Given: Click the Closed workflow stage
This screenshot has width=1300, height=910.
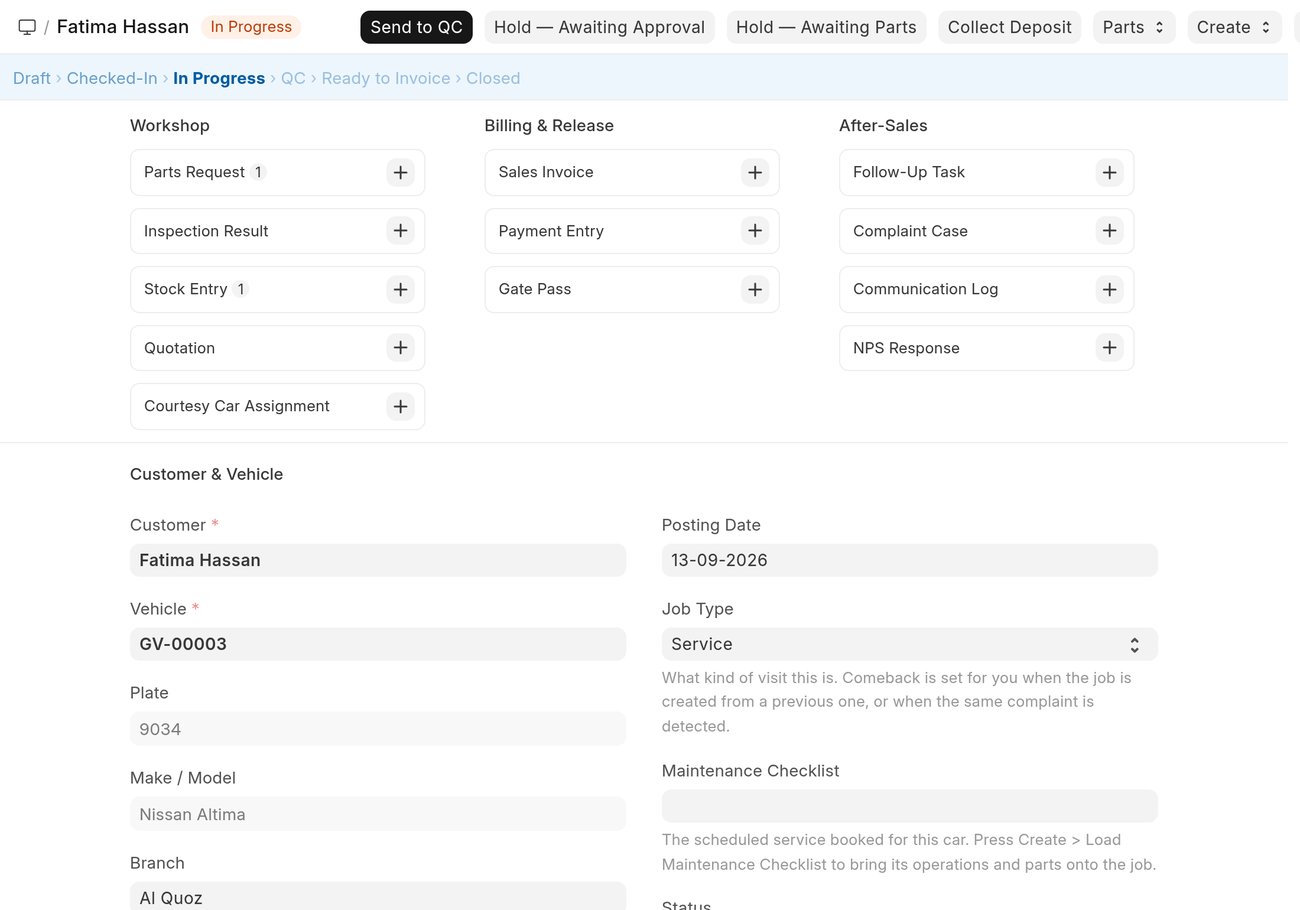Looking at the screenshot, I should click(493, 78).
